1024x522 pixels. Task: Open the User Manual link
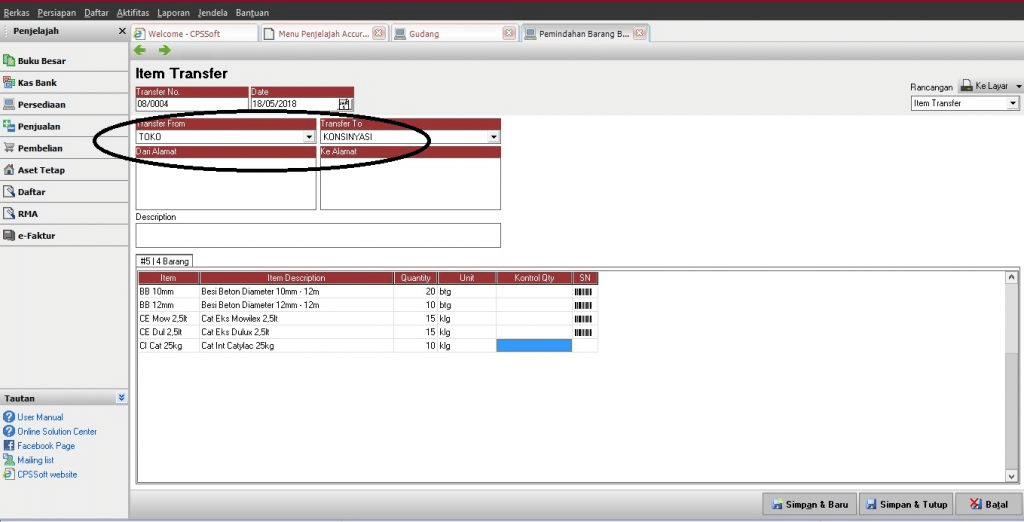(x=40, y=417)
